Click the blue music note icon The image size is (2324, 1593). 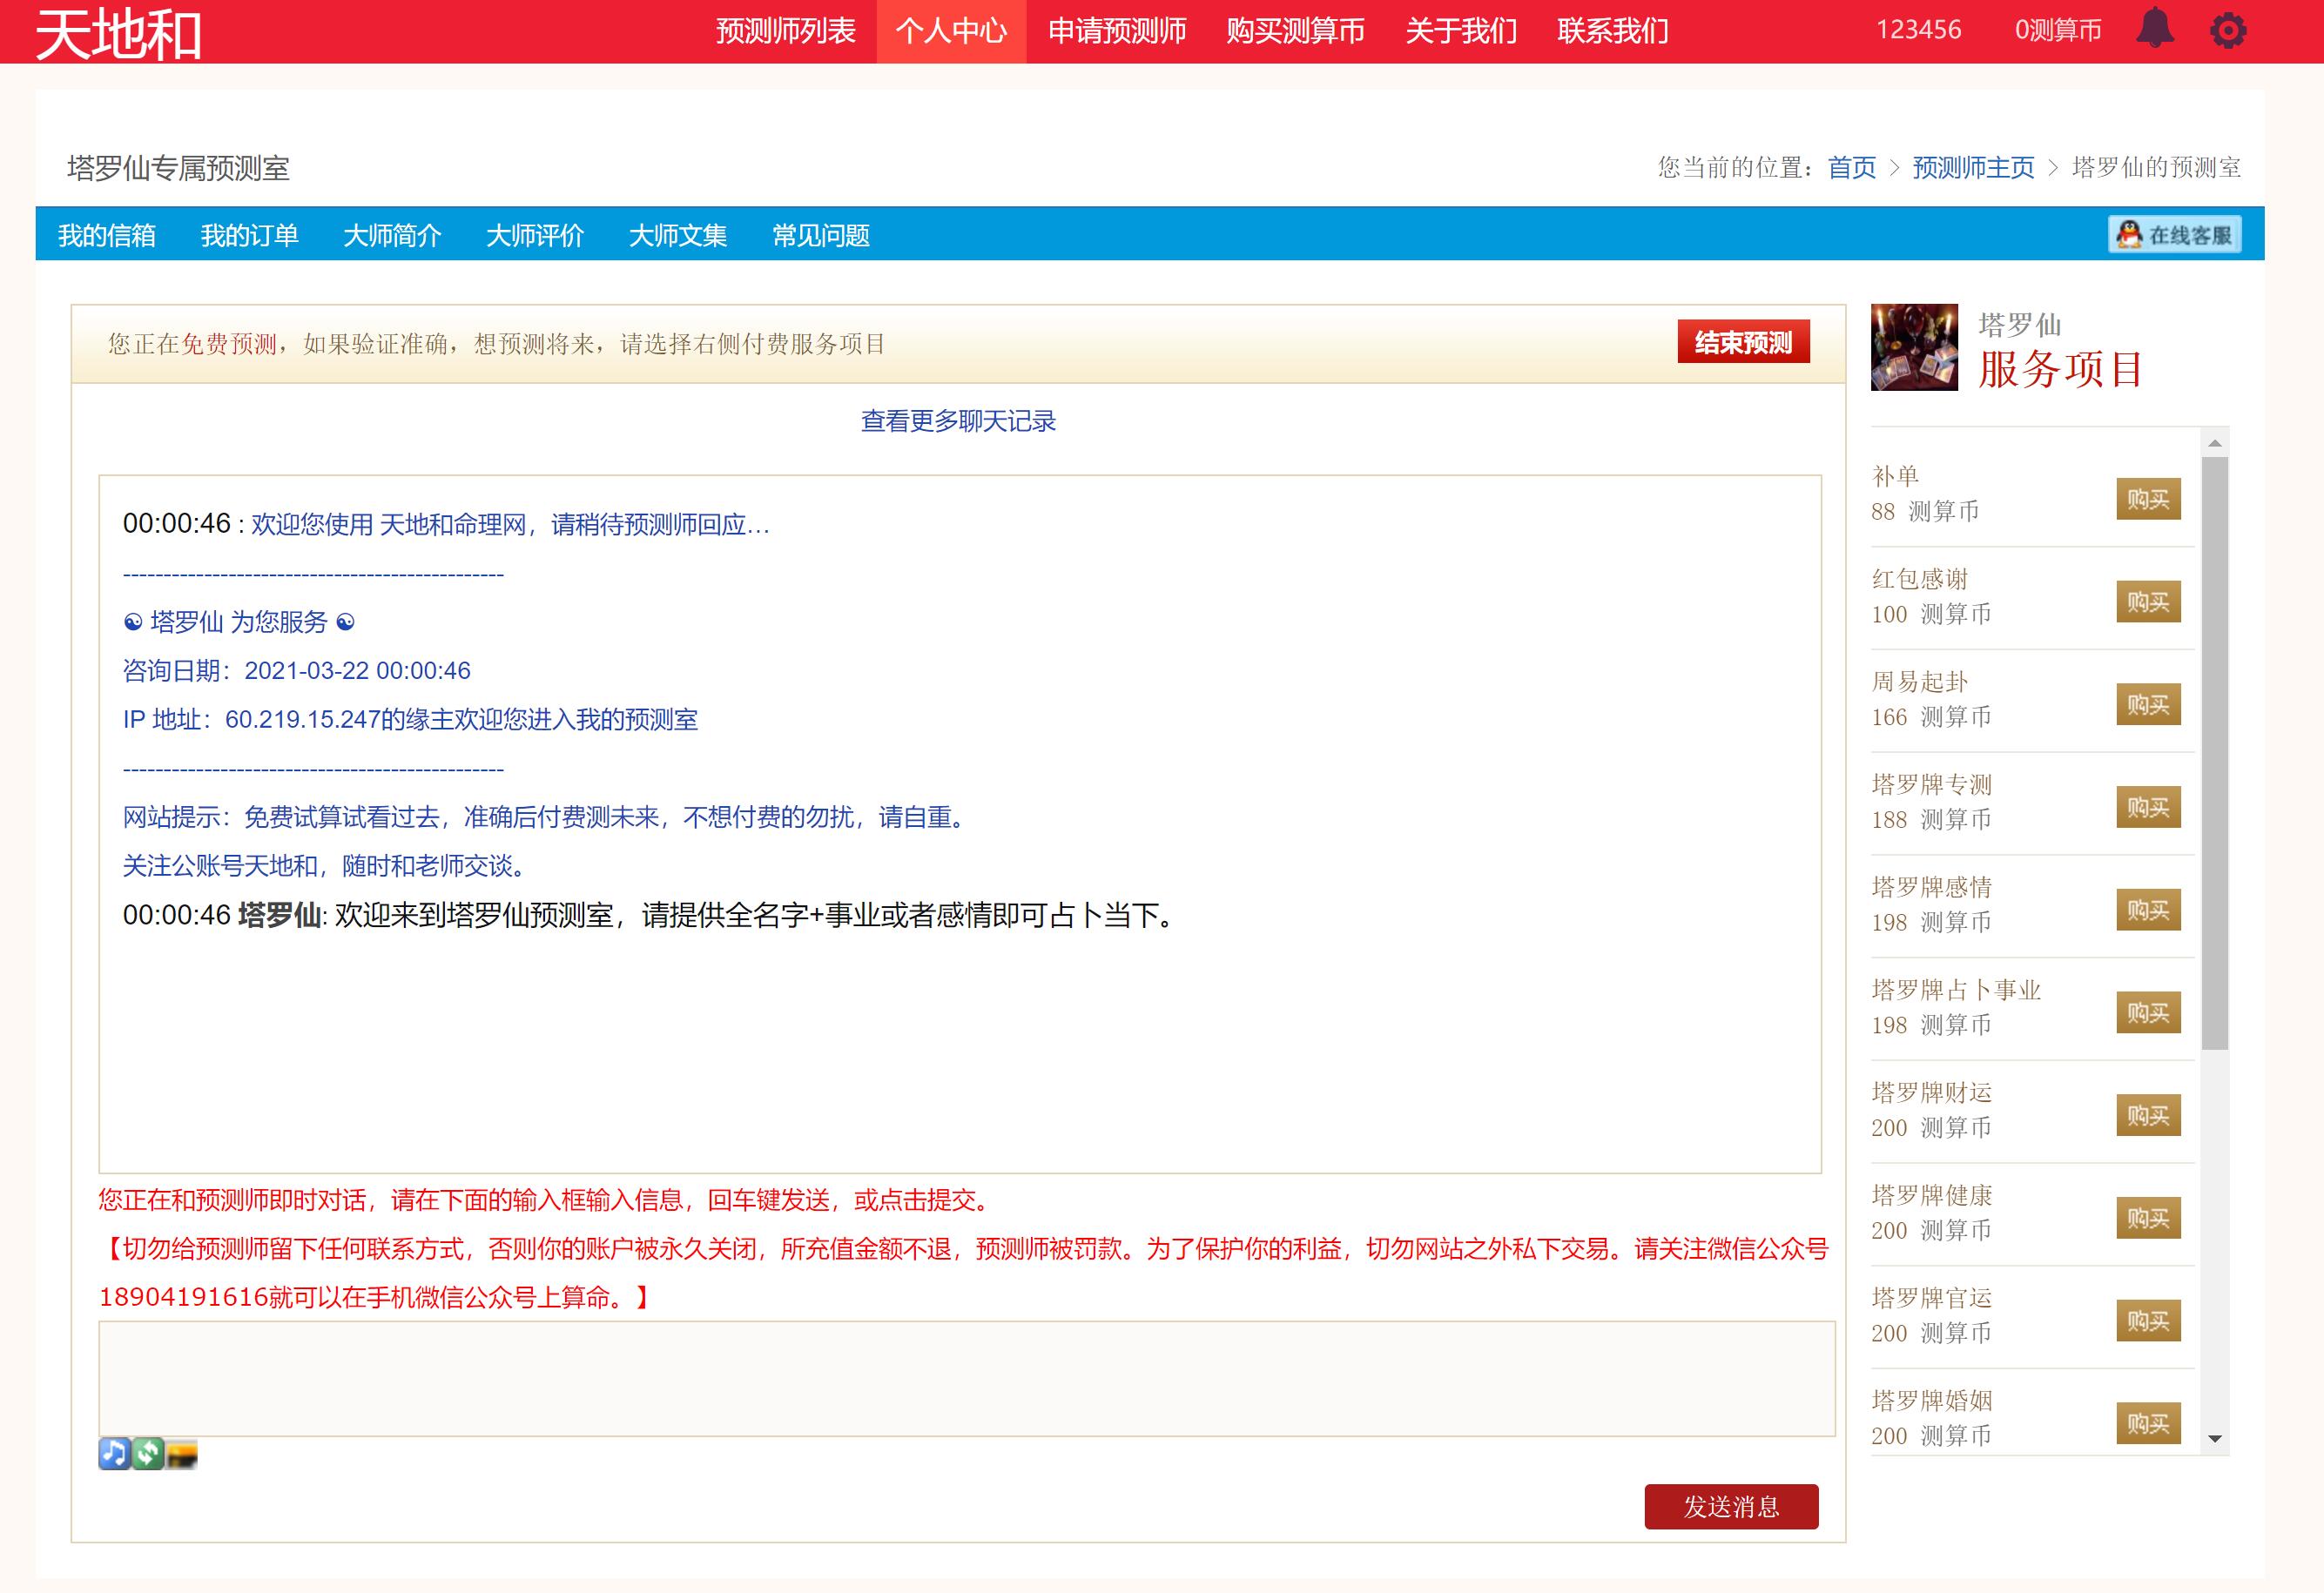click(x=114, y=1453)
